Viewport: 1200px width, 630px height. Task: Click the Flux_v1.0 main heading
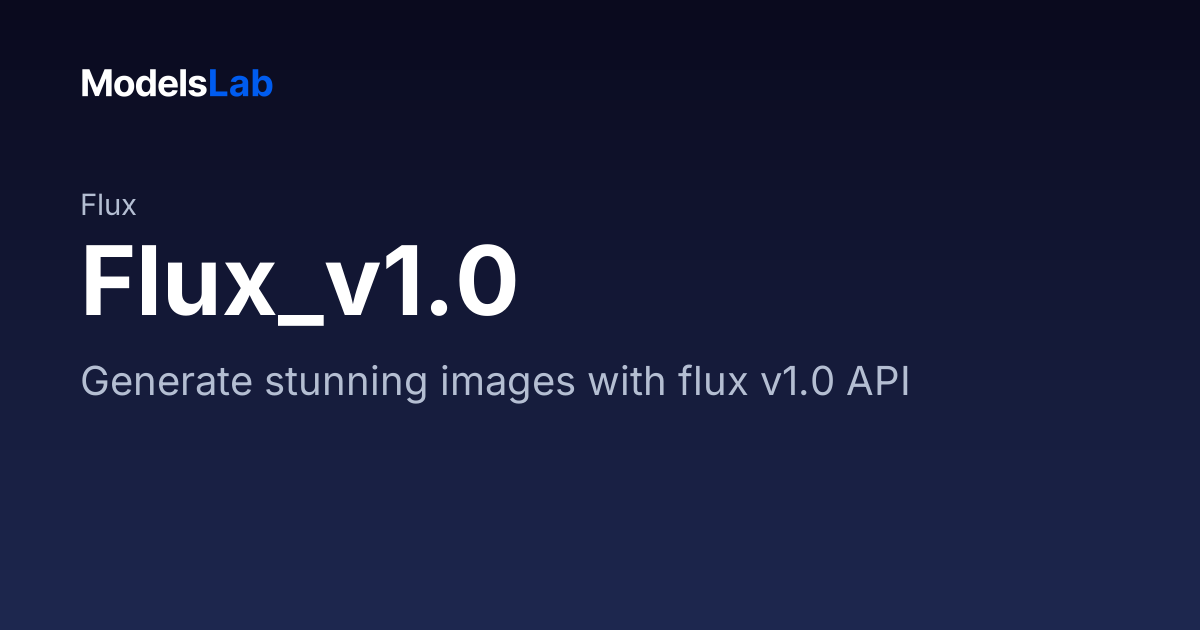(x=299, y=283)
